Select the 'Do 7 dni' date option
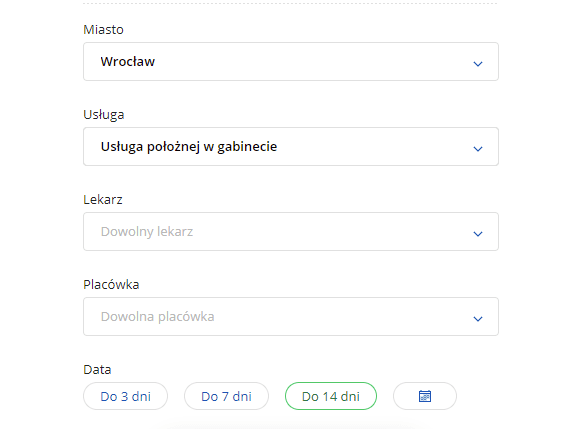 [226, 396]
